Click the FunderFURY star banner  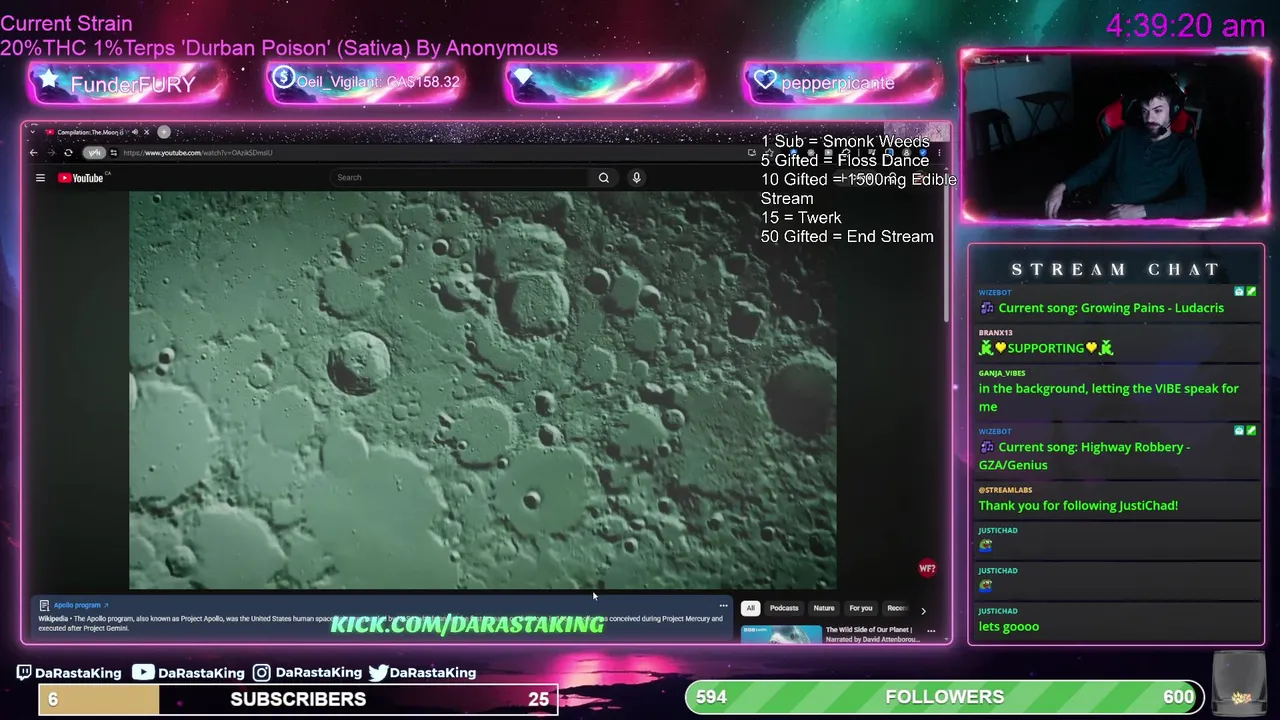click(x=126, y=83)
